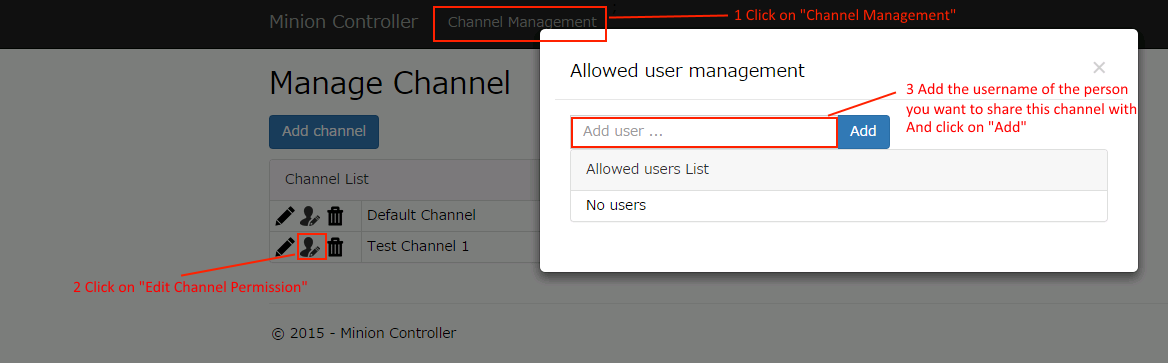The height and width of the screenshot is (363, 1168).
Task: Click the 2015 Minion Controller footer text
Action: (364, 333)
